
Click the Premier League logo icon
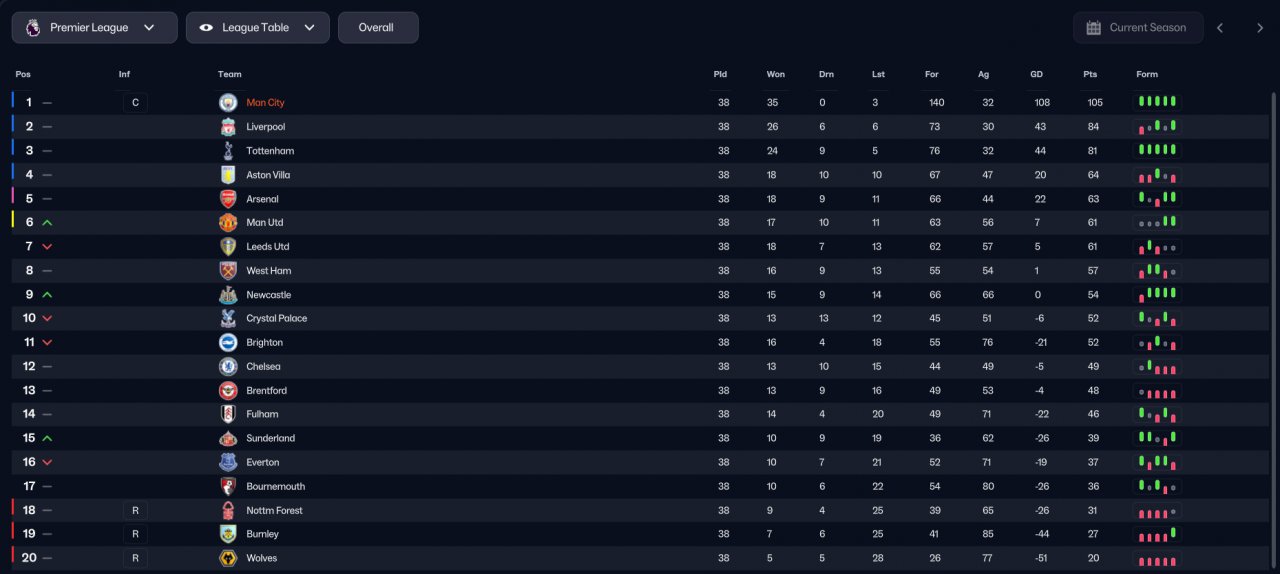pos(33,27)
